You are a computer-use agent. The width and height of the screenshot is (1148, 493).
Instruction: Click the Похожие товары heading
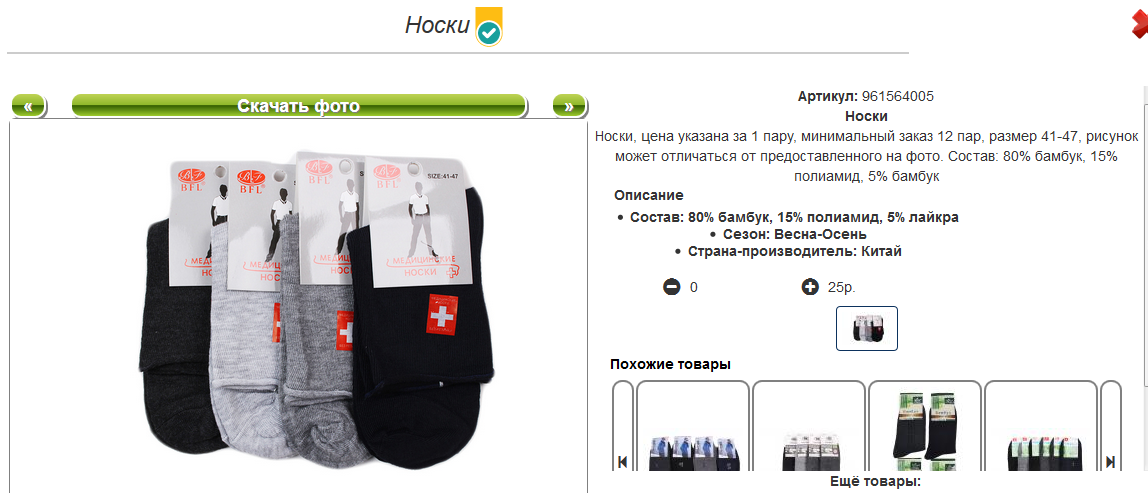click(x=671, y=364)
